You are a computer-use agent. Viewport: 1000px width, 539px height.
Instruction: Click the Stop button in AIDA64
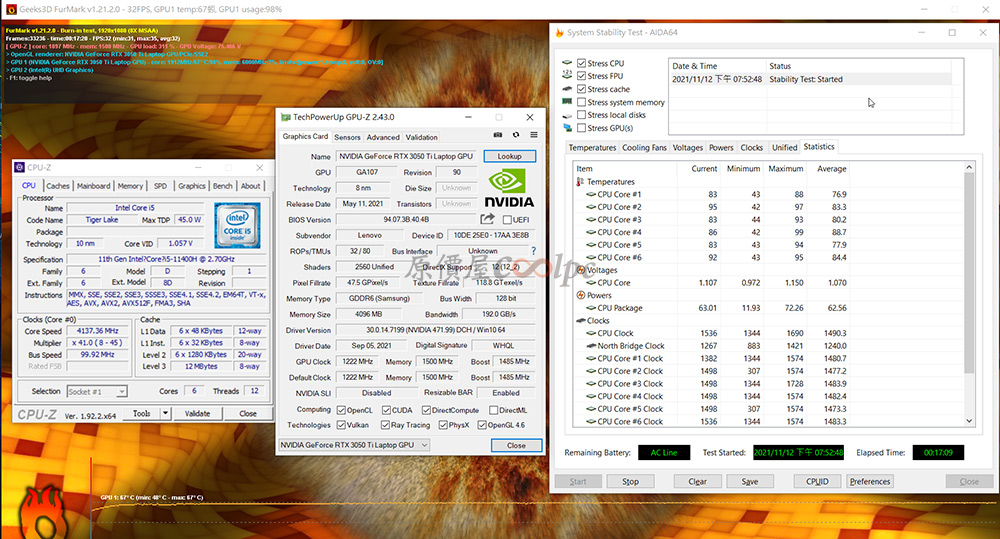630,482
